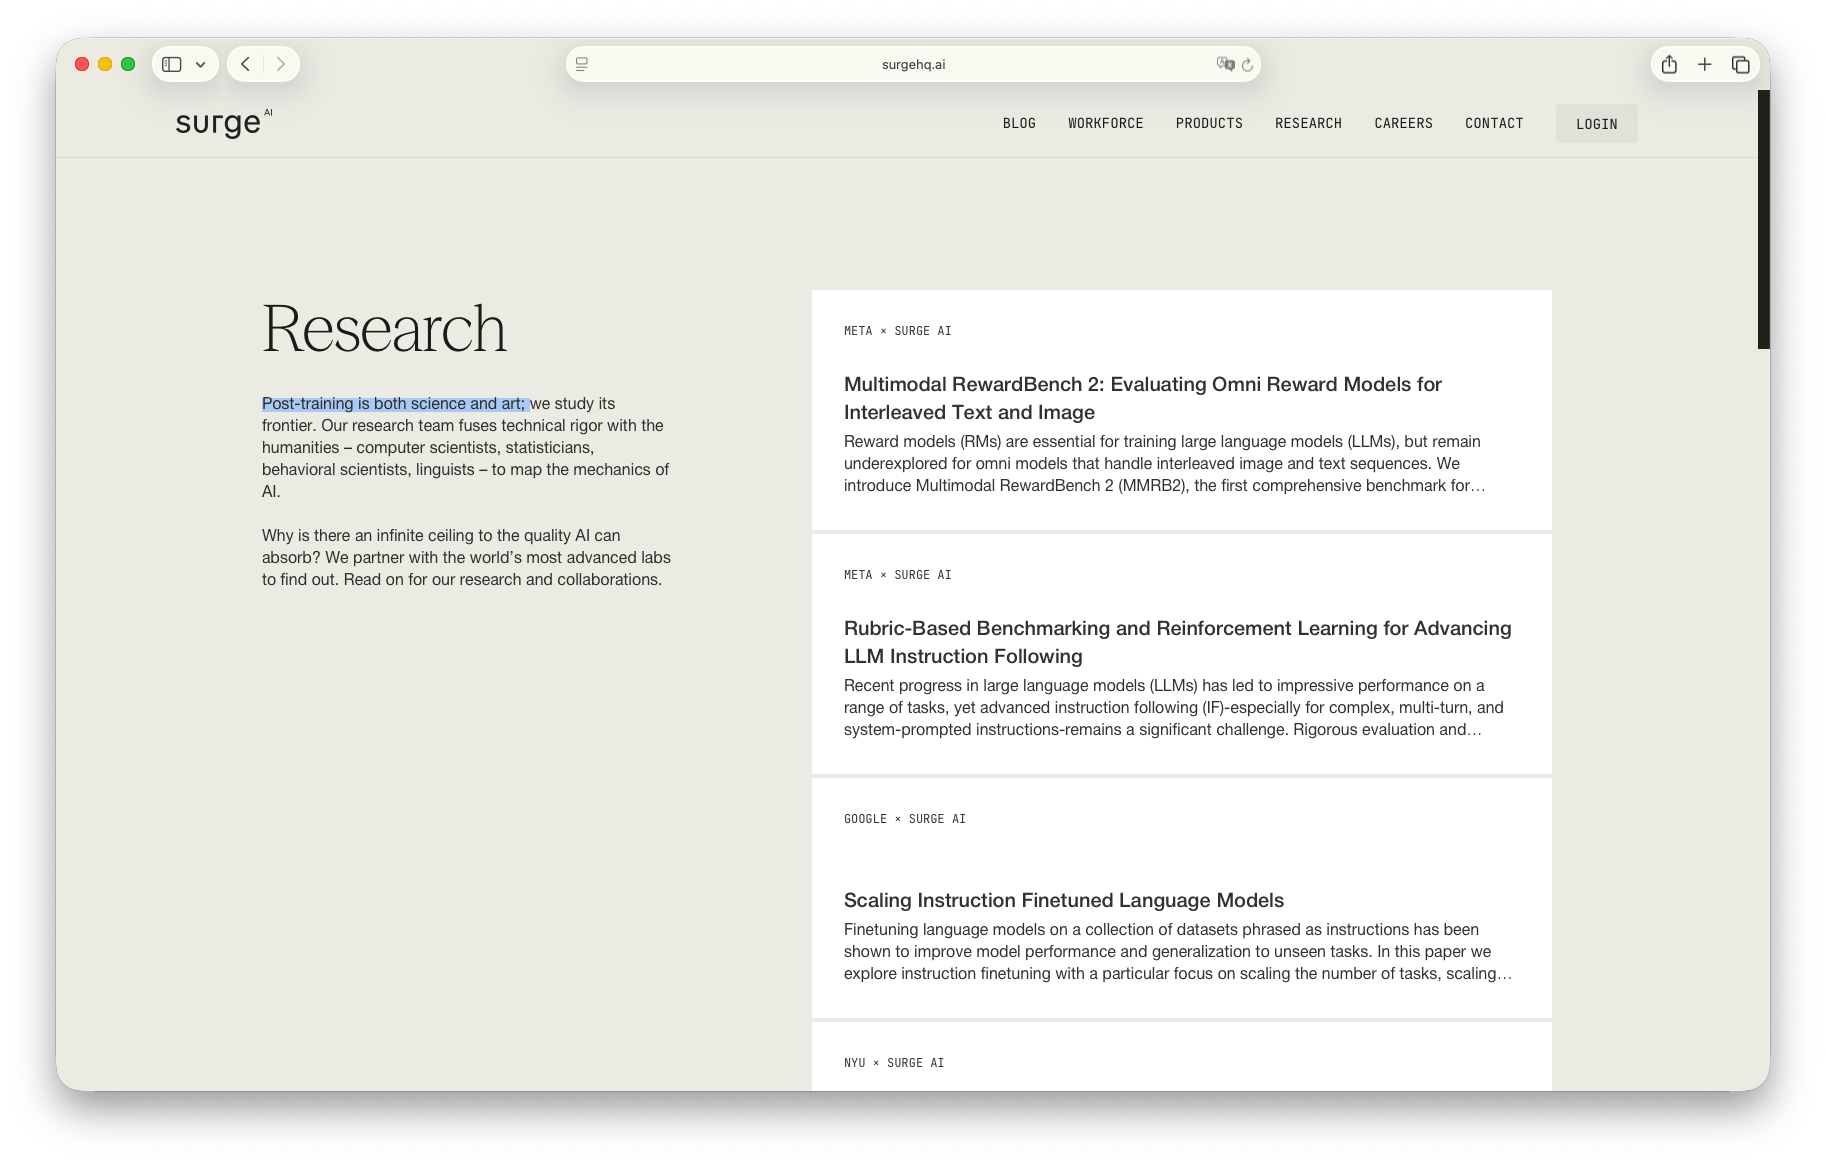Open the Rubric-Based Benchmarking paper title
1826x1165 pixels.
1177,642
